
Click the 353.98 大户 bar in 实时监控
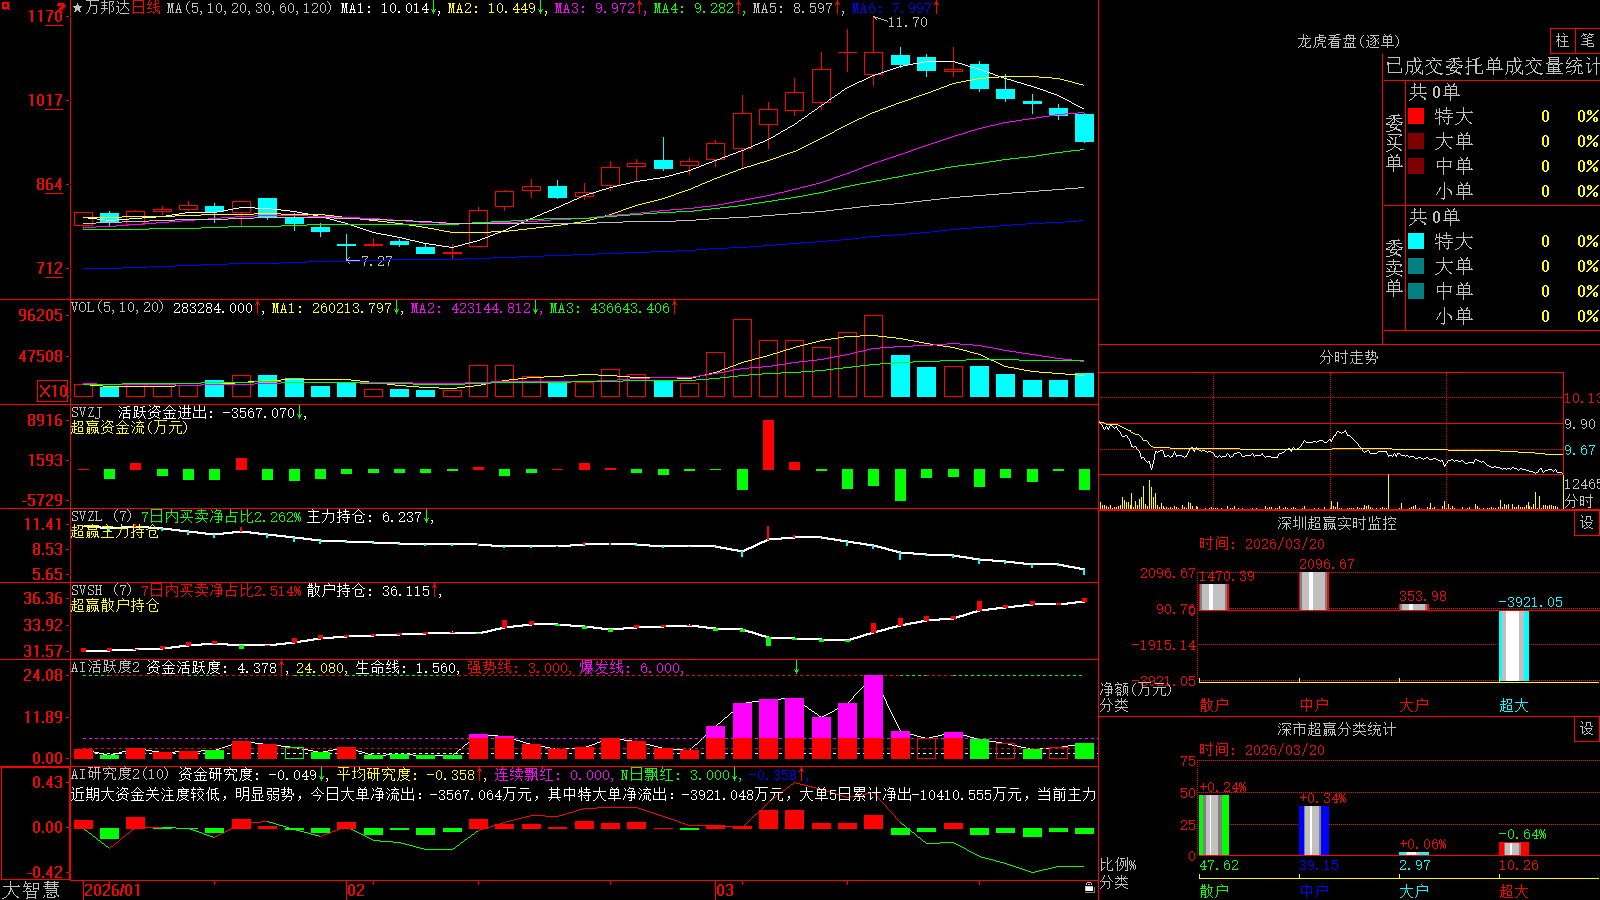pos(1414,607)
